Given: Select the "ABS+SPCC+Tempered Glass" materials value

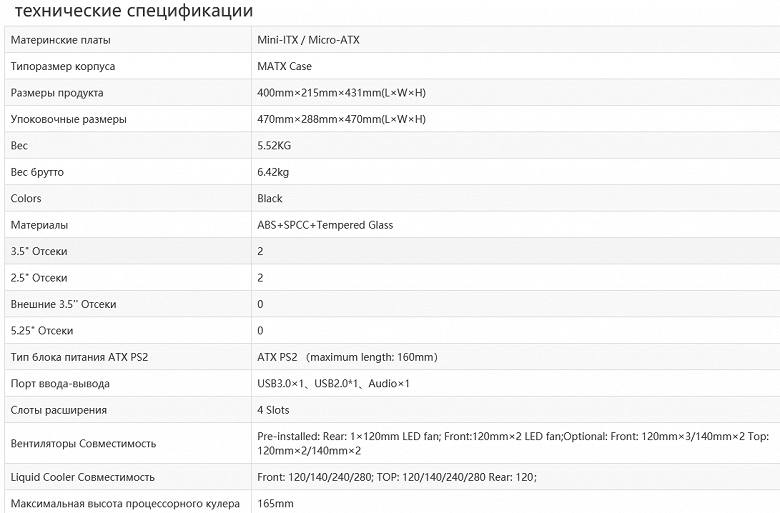Looking at the screenshot, I should tap(325, 225).
